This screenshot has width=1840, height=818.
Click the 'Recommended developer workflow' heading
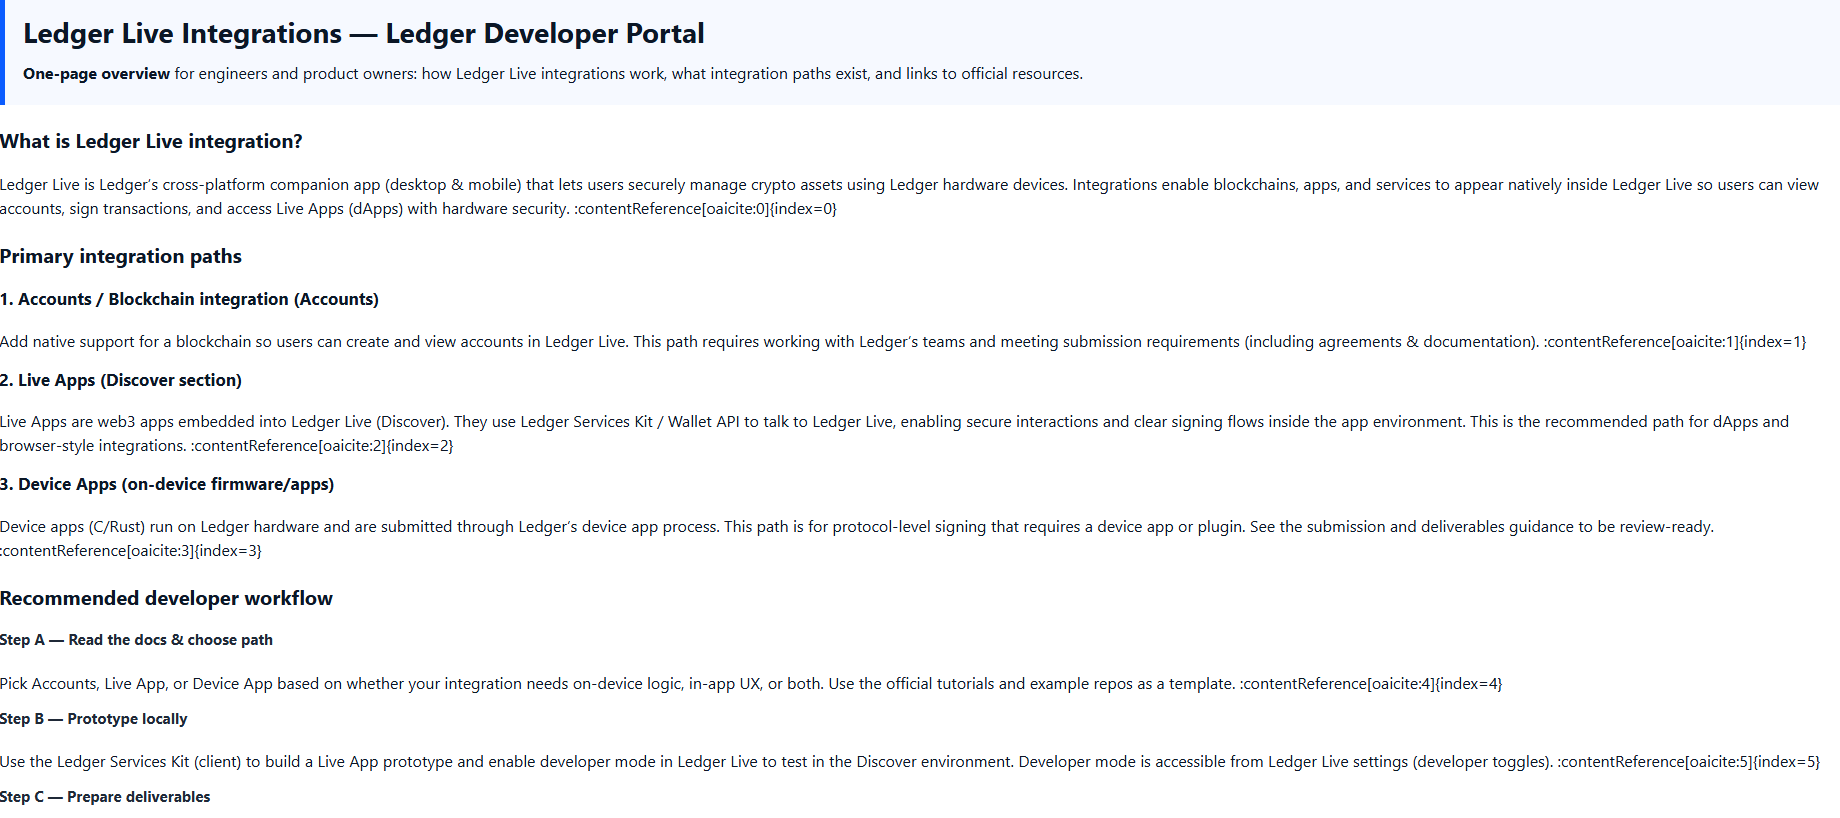(x=166, y=598)
